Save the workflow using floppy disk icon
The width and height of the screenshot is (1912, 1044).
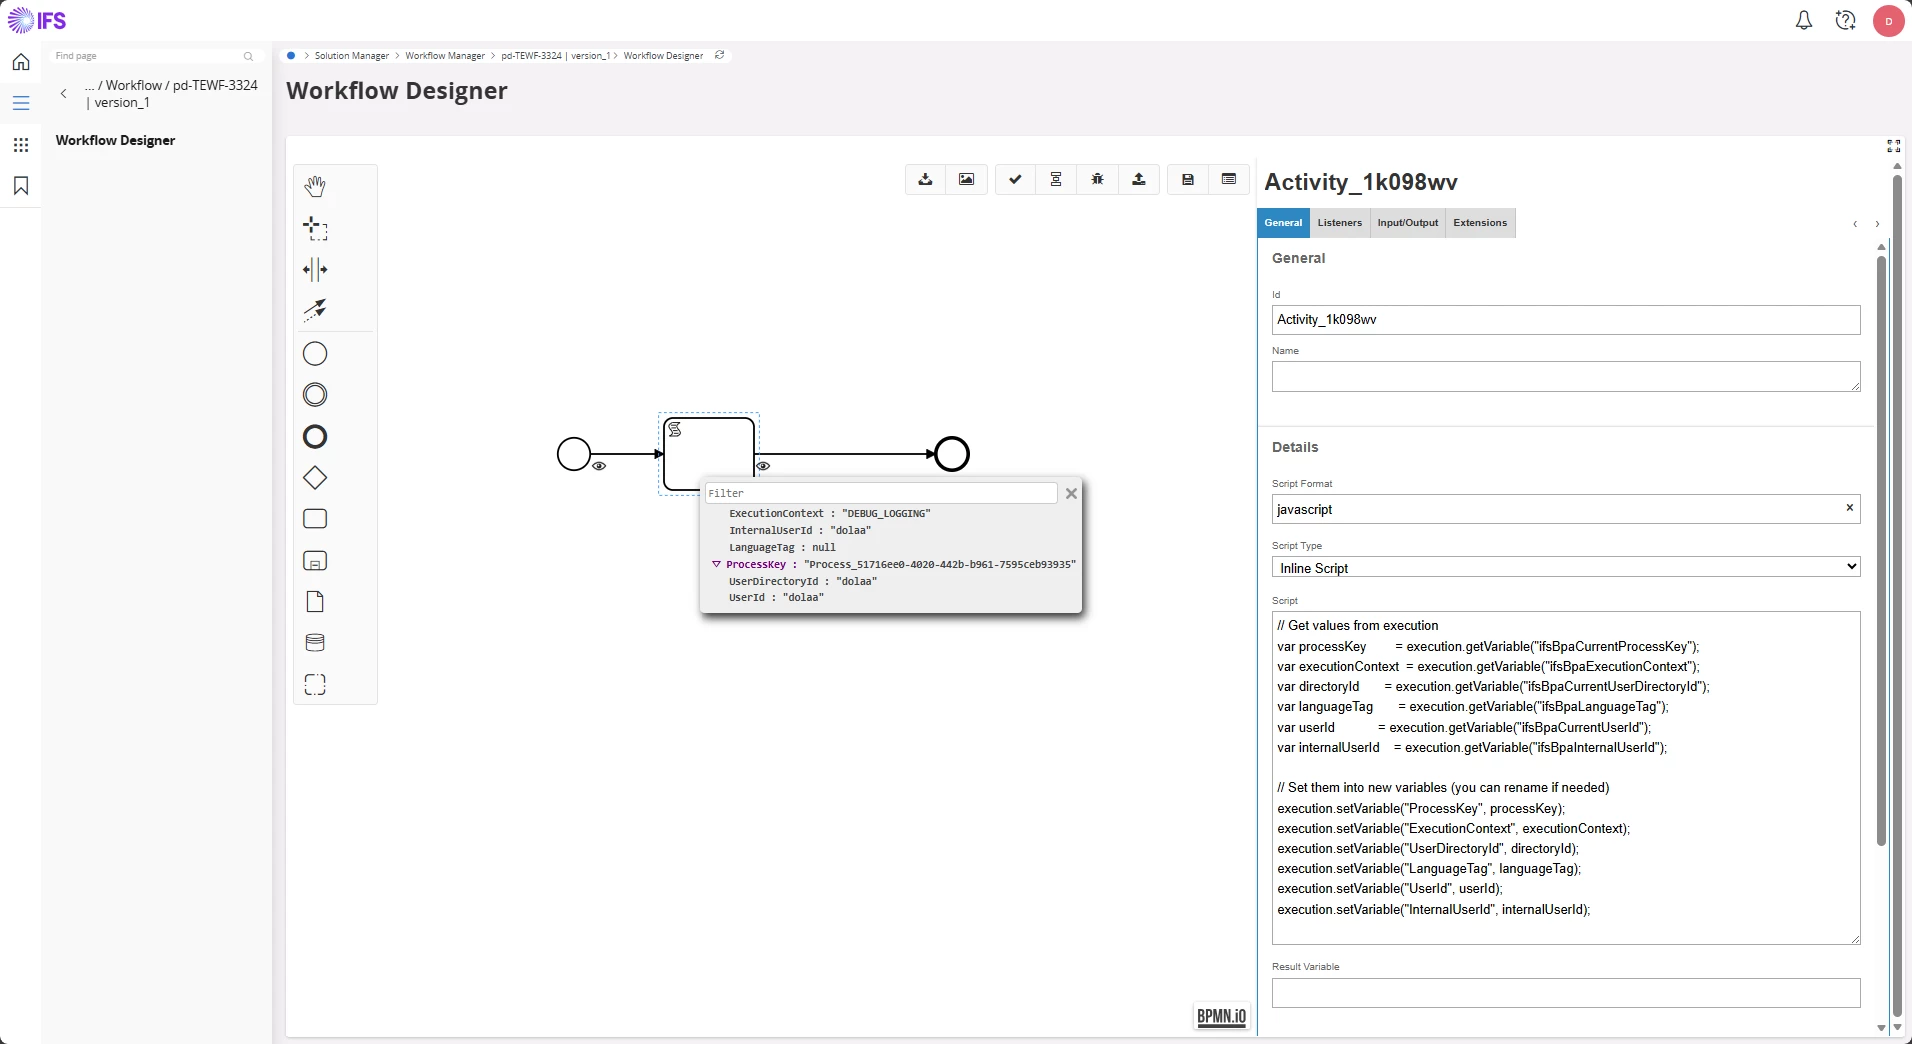click(x=1188, y=180)
